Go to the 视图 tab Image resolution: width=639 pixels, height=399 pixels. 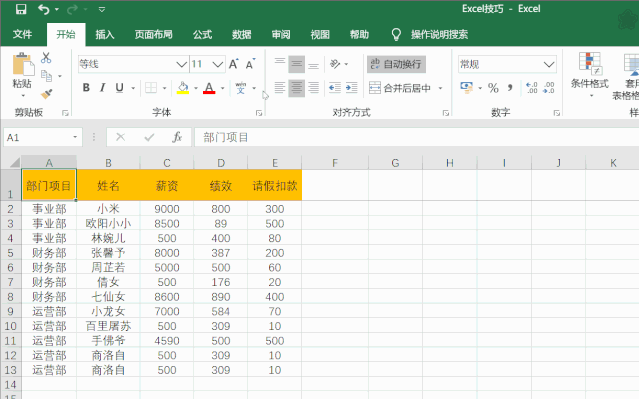[x=320, y=35]
